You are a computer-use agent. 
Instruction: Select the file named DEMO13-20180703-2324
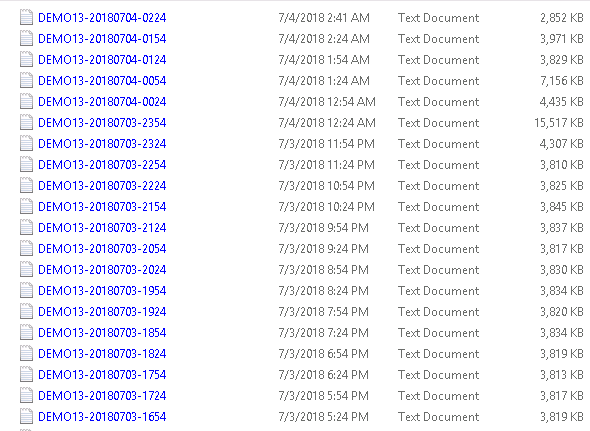pyautogui.click(x=102, y=144)
